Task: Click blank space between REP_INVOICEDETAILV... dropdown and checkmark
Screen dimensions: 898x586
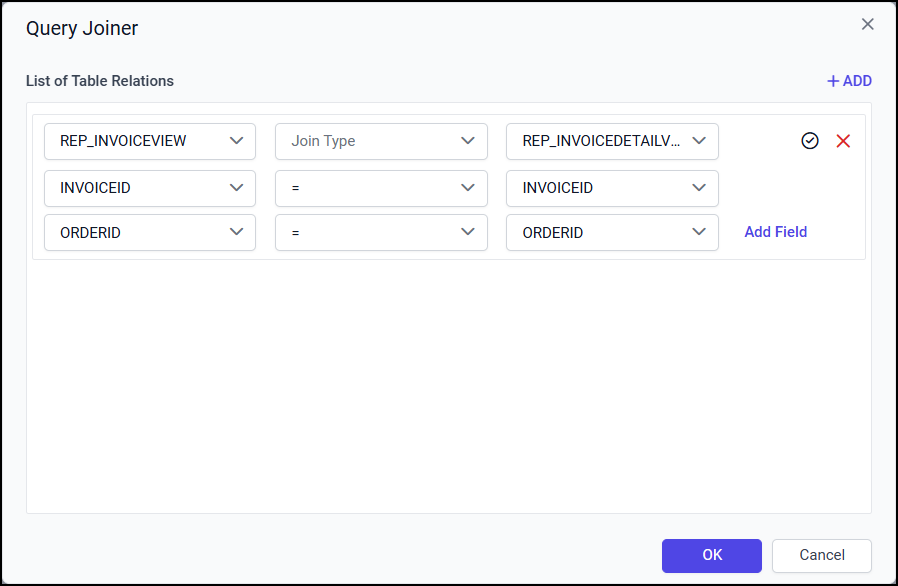Action: tap(758, 141)
